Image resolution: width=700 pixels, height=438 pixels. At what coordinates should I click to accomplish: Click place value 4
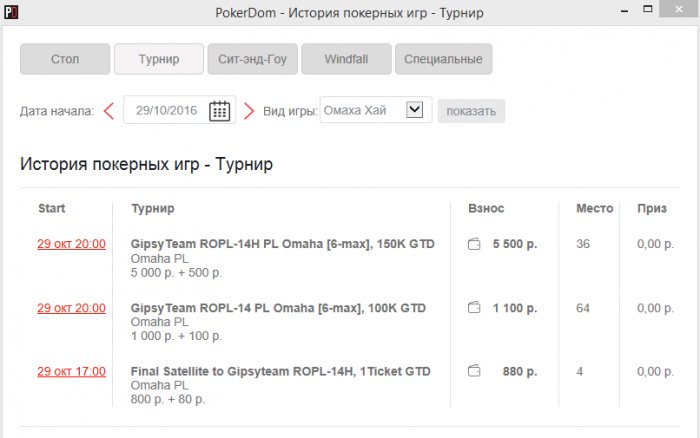[x=579, y=371]
